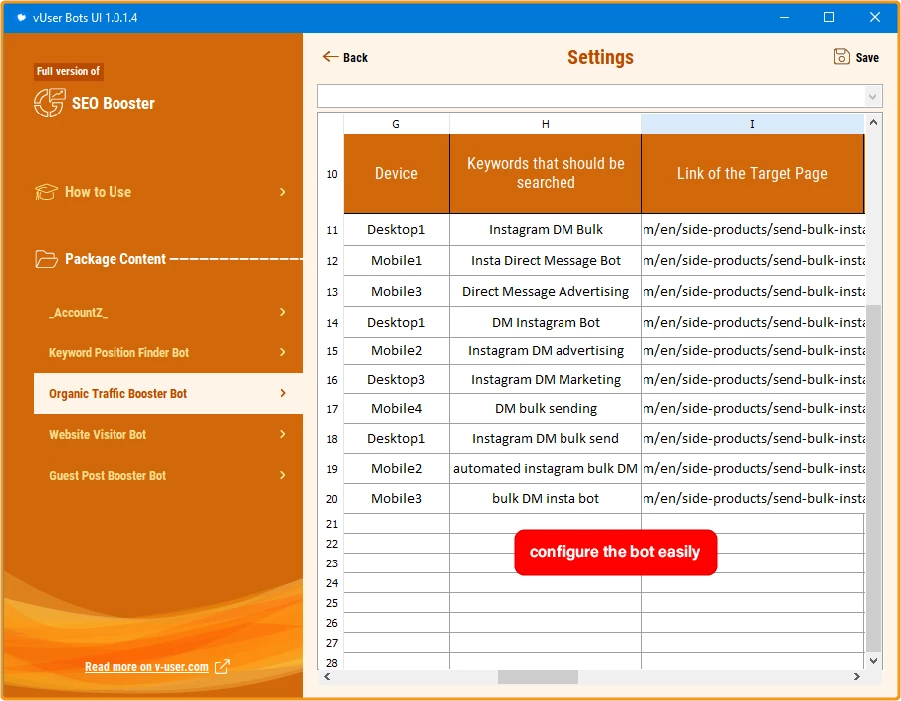This screenshot has width=901, height=701.
Task: Select Keyword Position Finder Bot
Action: pos(168,352)
